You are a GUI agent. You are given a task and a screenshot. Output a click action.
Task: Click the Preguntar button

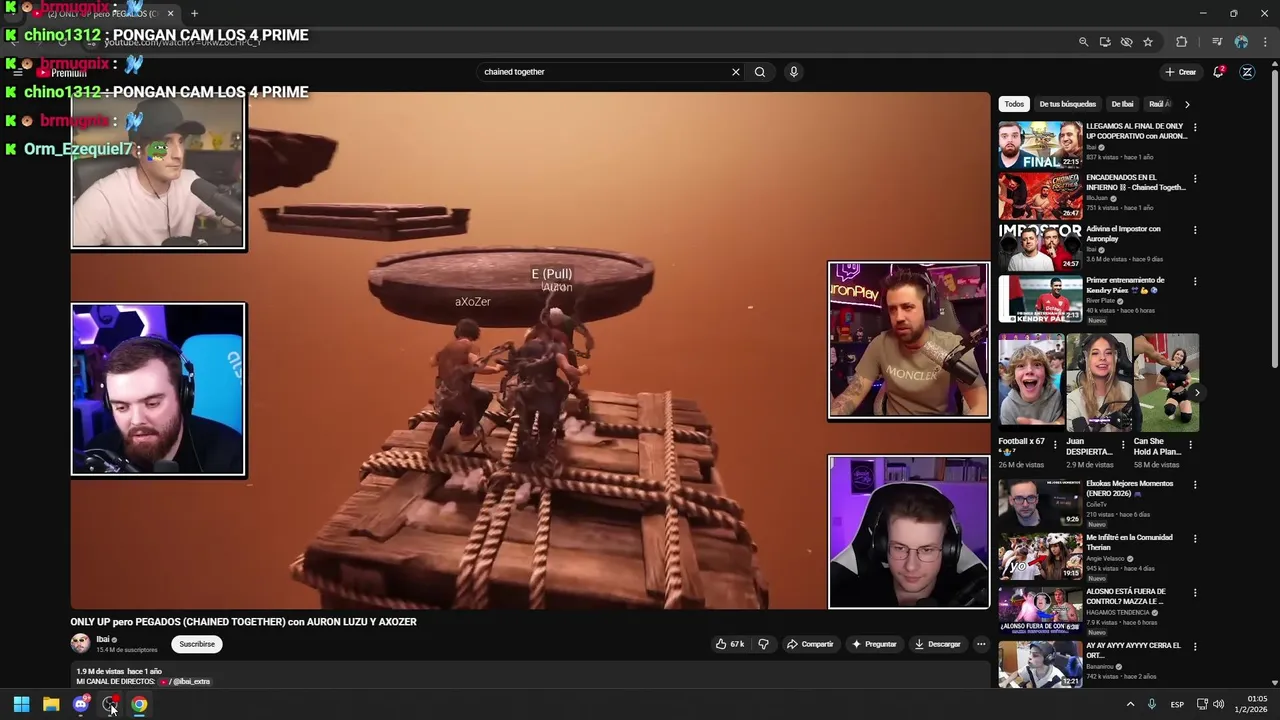pos(874,644)
